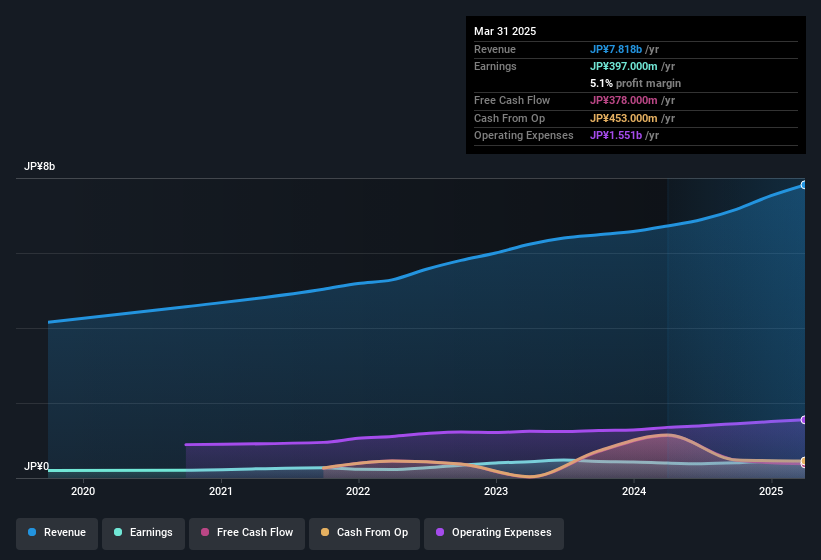Image resolution: width=821 pixels, height=560 pixels.
Task: Toggle the Operating Expenses legend button
Action: (494, 533)
